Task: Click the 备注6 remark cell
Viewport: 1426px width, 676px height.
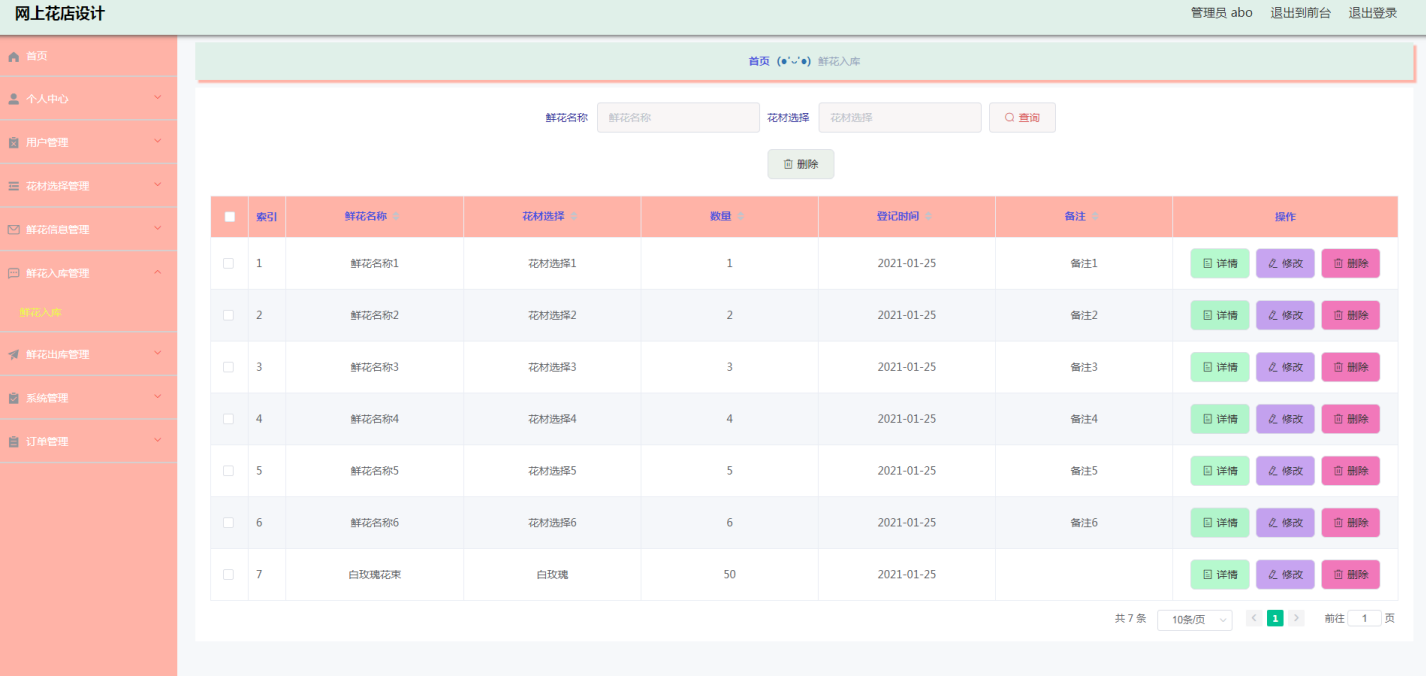Action: click(1084, 523)
